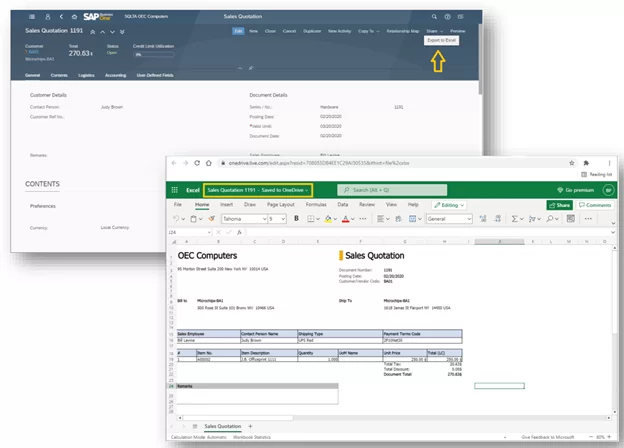This screenshot has height=448, width=624.
Task: Open Relationship Map in SAP
Action: (x=403, y=31)
